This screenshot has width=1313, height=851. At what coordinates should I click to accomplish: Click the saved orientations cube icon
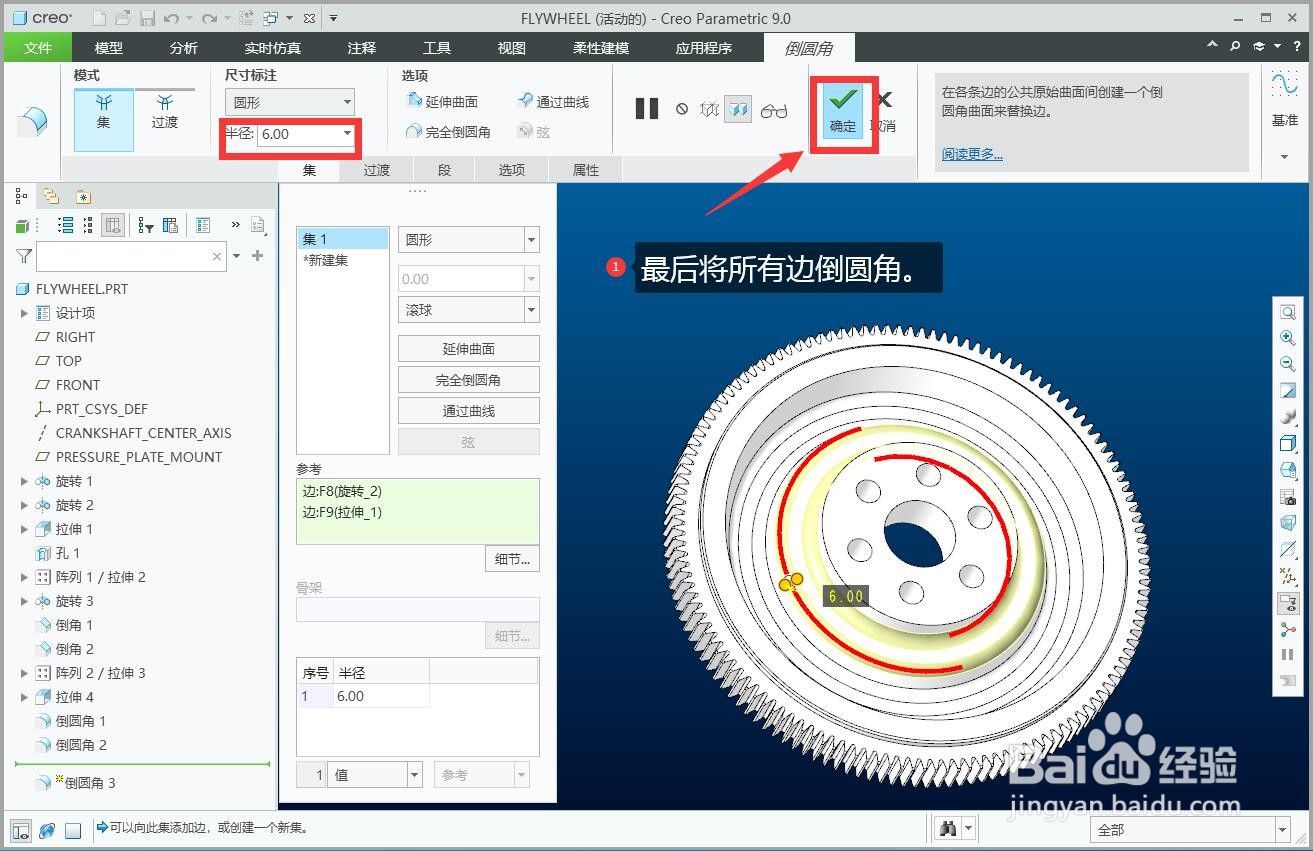[1288, 470]
